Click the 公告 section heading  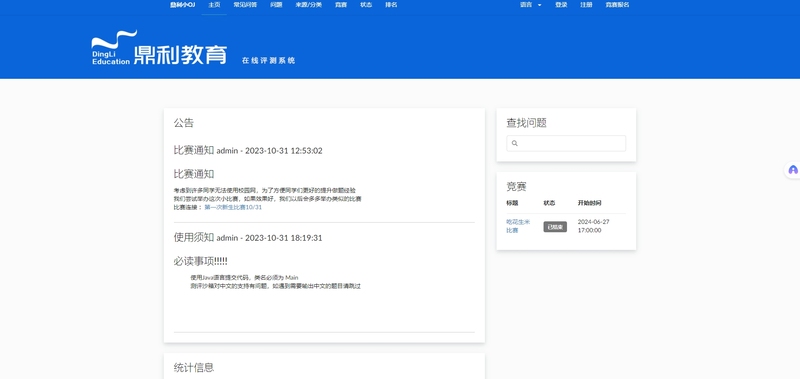[184, 123]
